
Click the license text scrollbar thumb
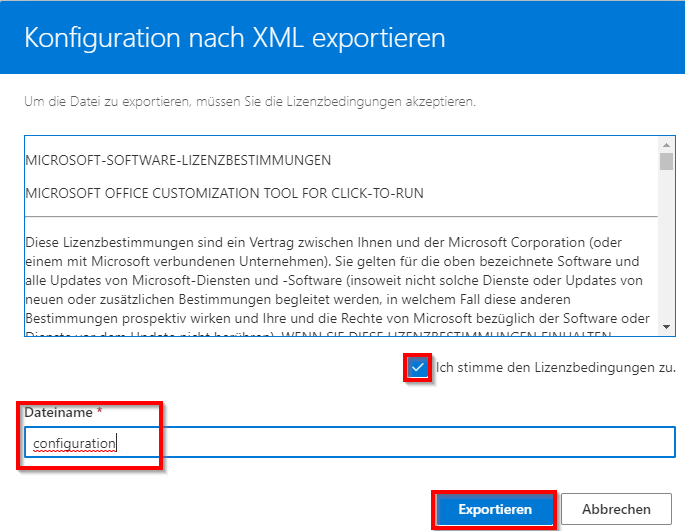pyautogui.click(x=666, y=162)
